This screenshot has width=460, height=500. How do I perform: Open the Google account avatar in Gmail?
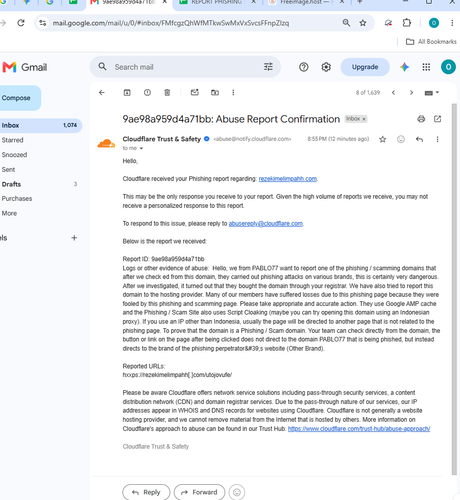point(448,67)
